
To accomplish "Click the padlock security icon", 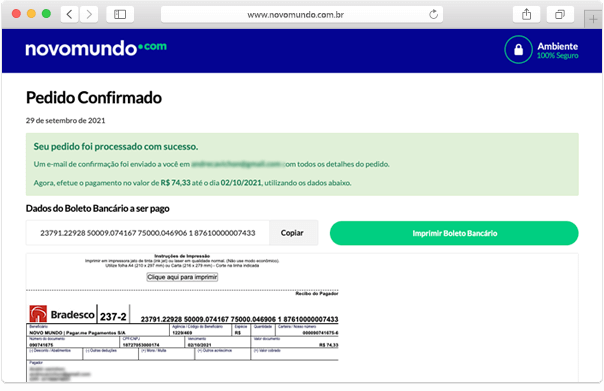I will pos(518,50).
